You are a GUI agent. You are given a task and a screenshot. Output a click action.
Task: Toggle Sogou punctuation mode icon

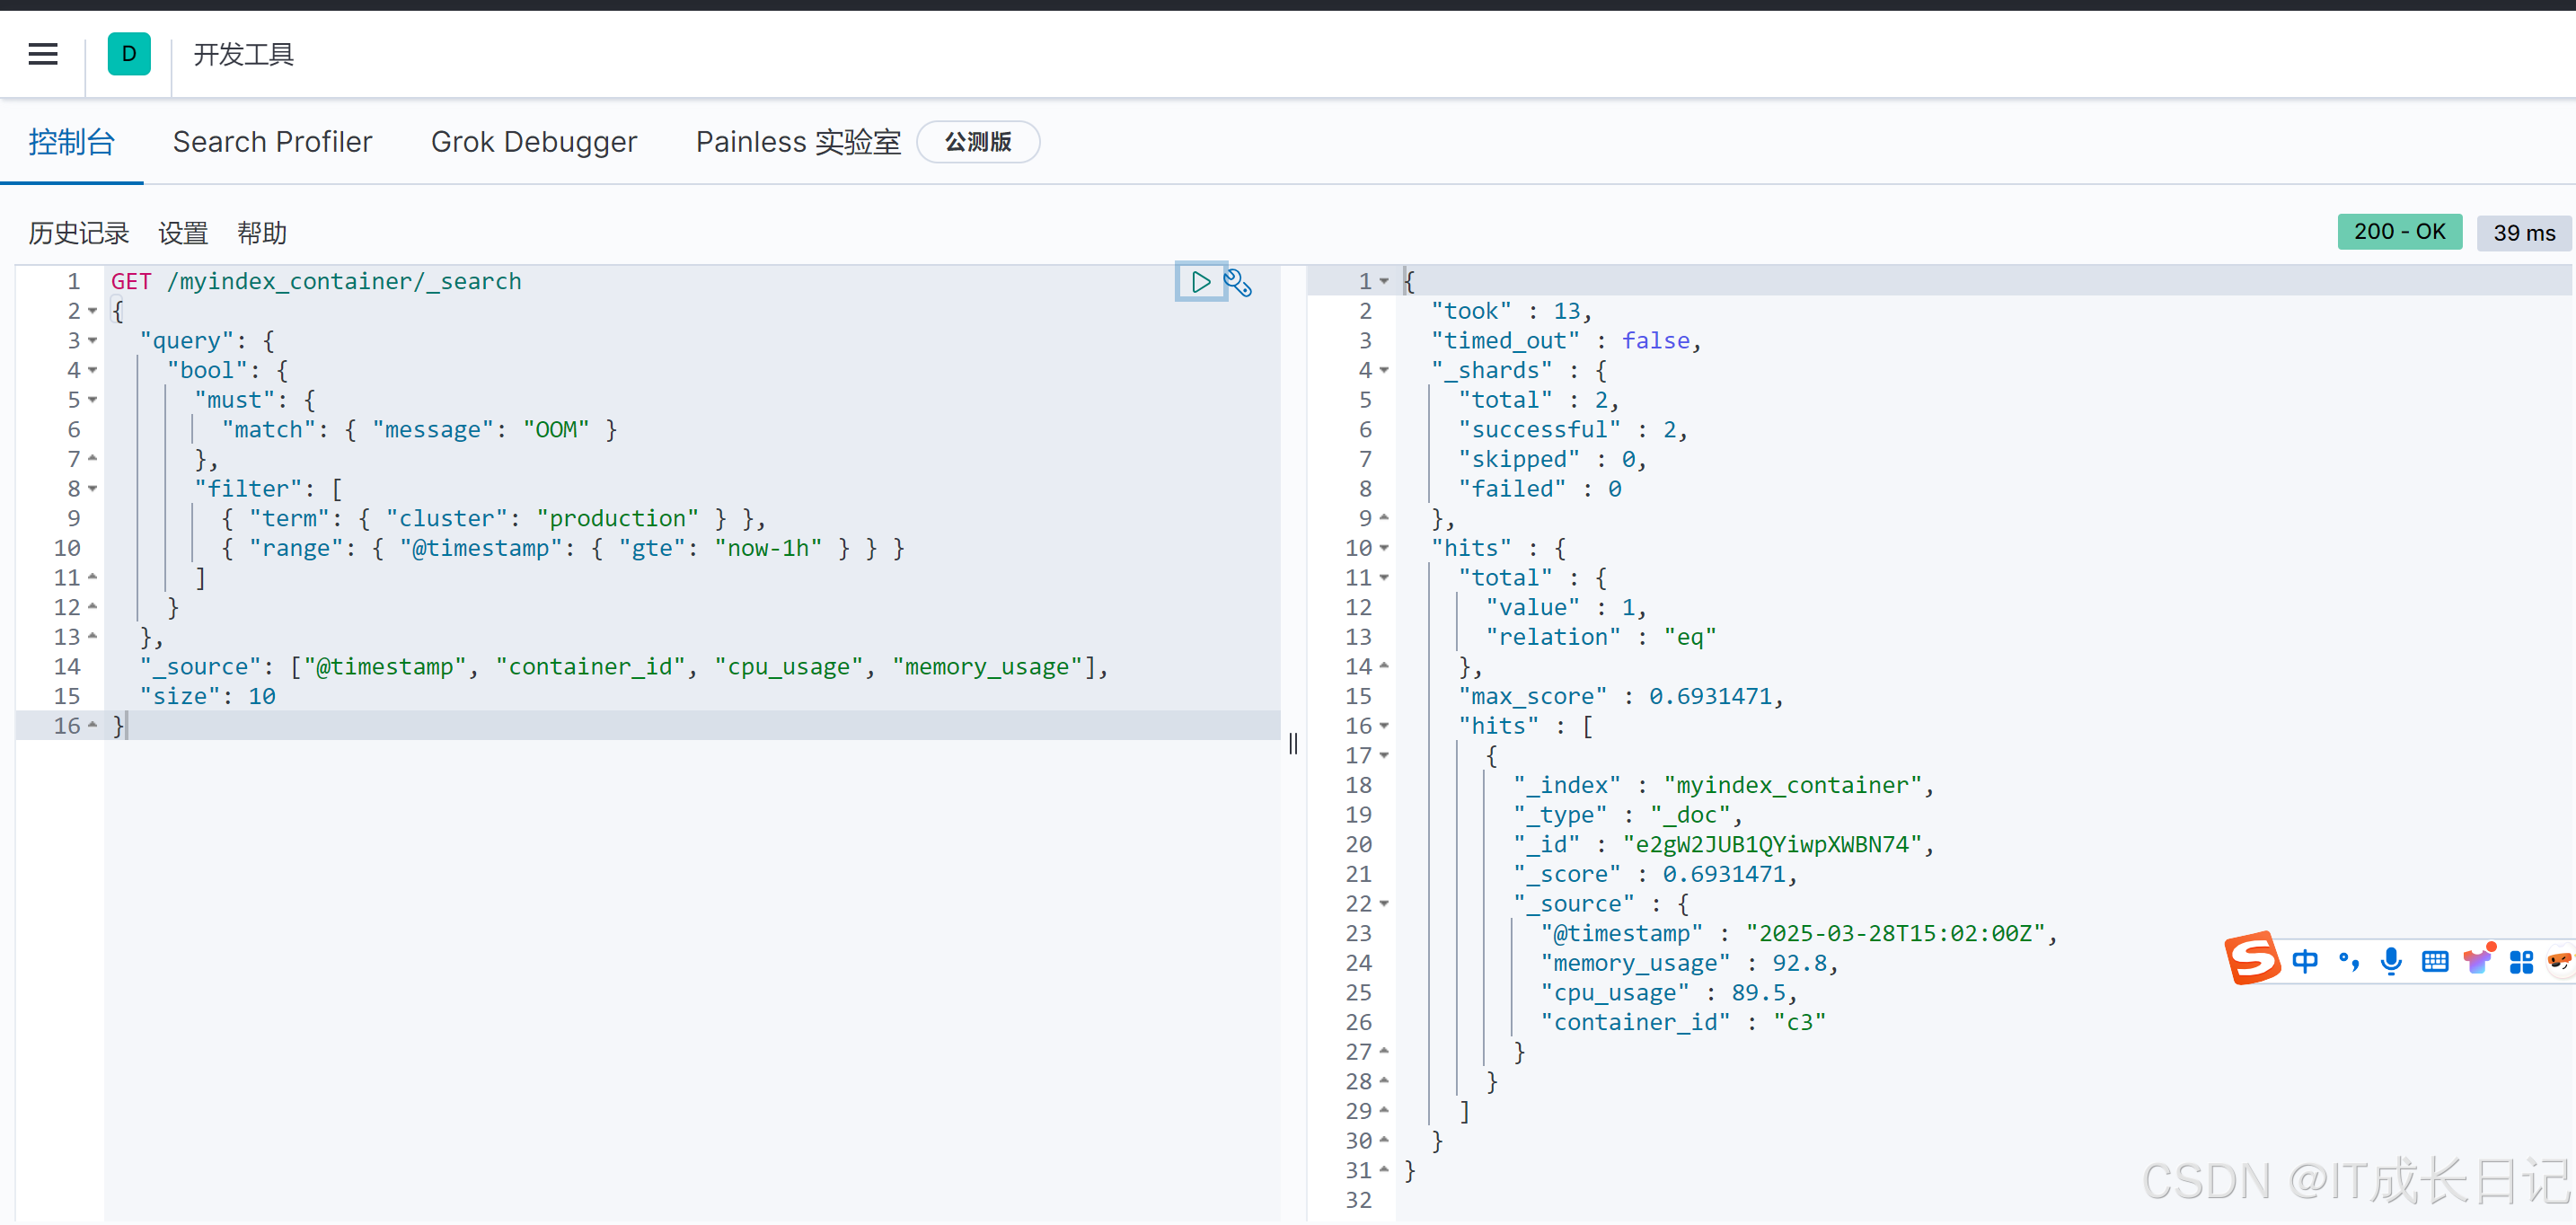[2349, 961]
